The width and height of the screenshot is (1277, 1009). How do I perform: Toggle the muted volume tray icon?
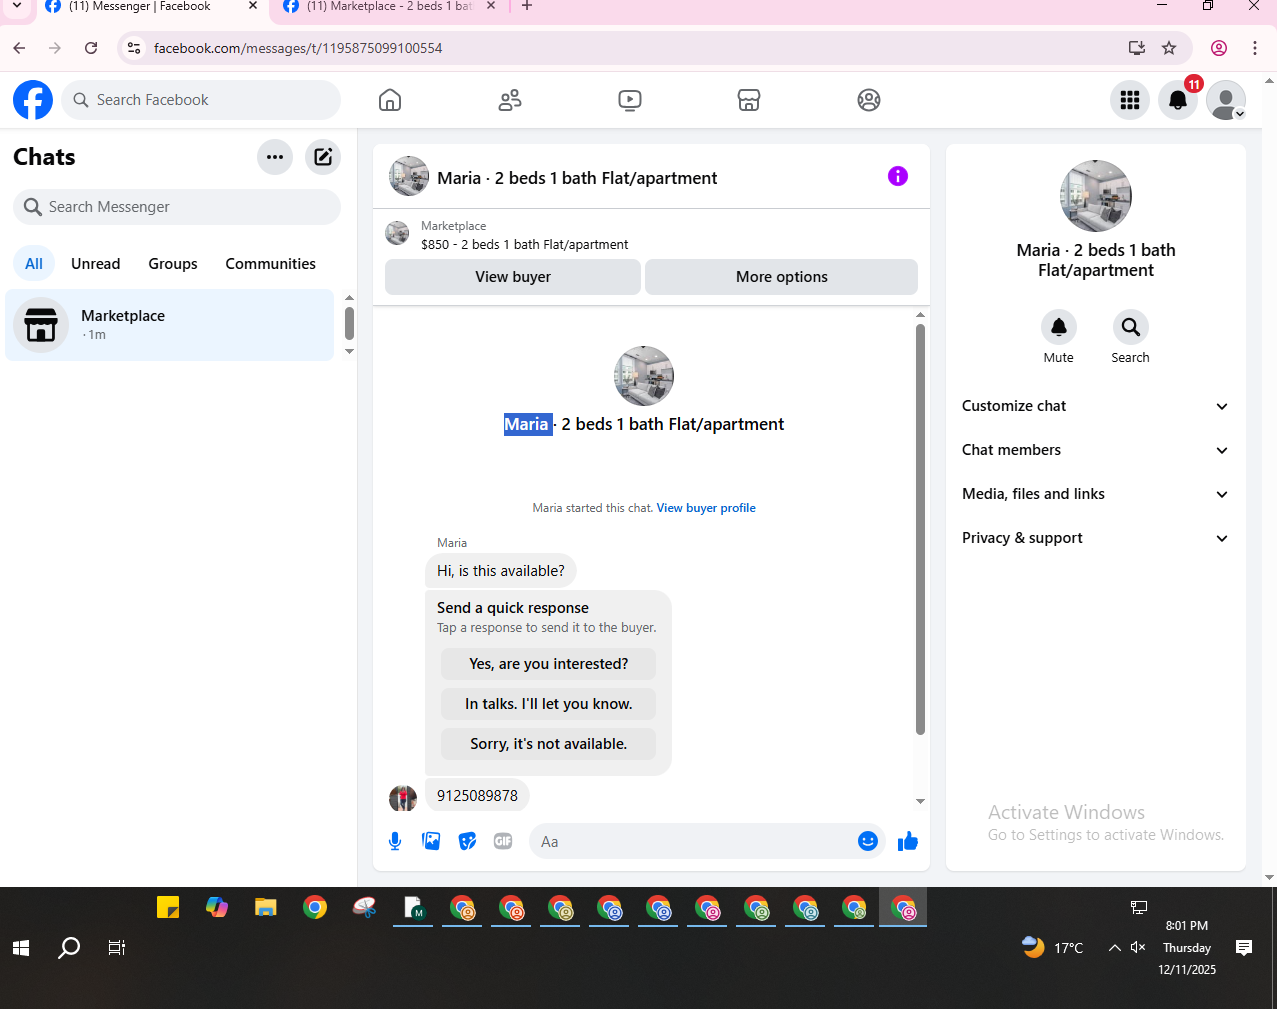[1138, 947]
